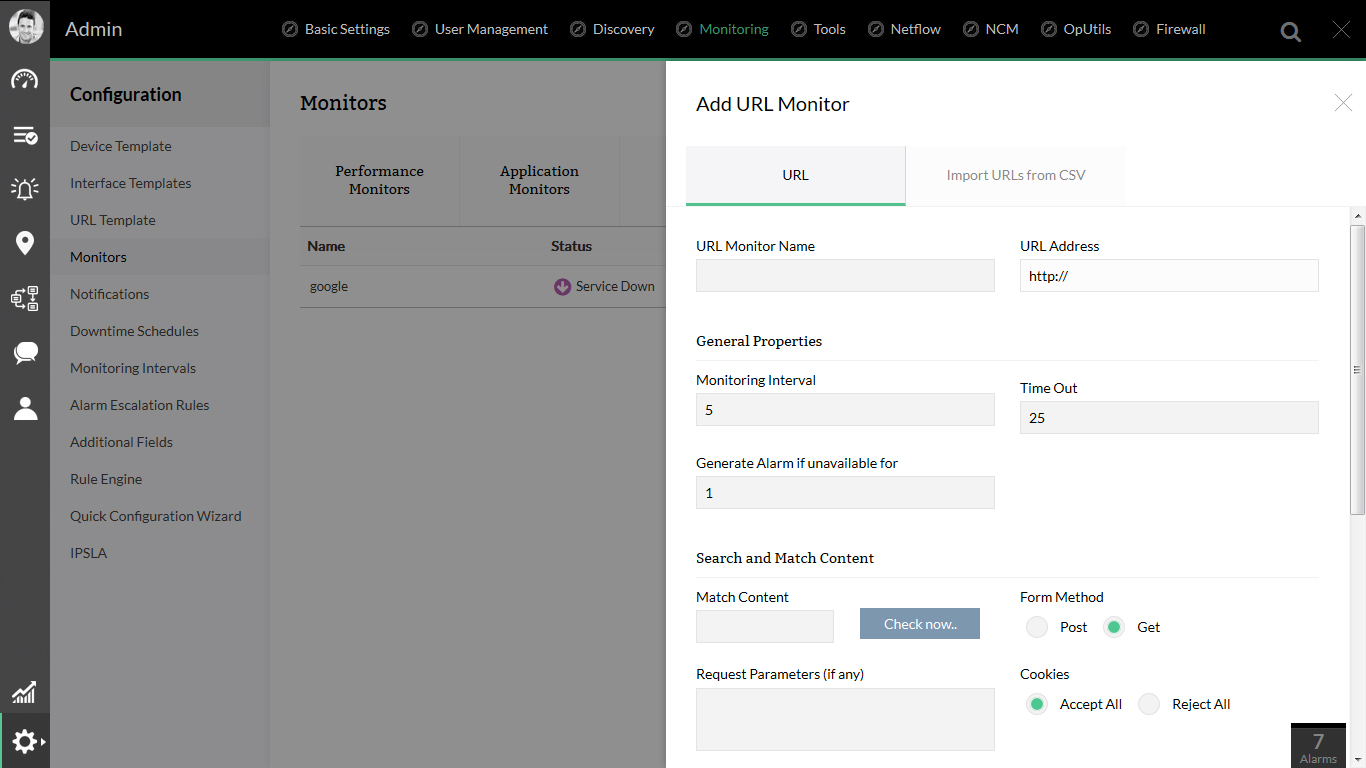Click the Alarms counter badge at bottom right
Image resolution: width=1366 pixels, height=768 pixels.
(1318, 746)
